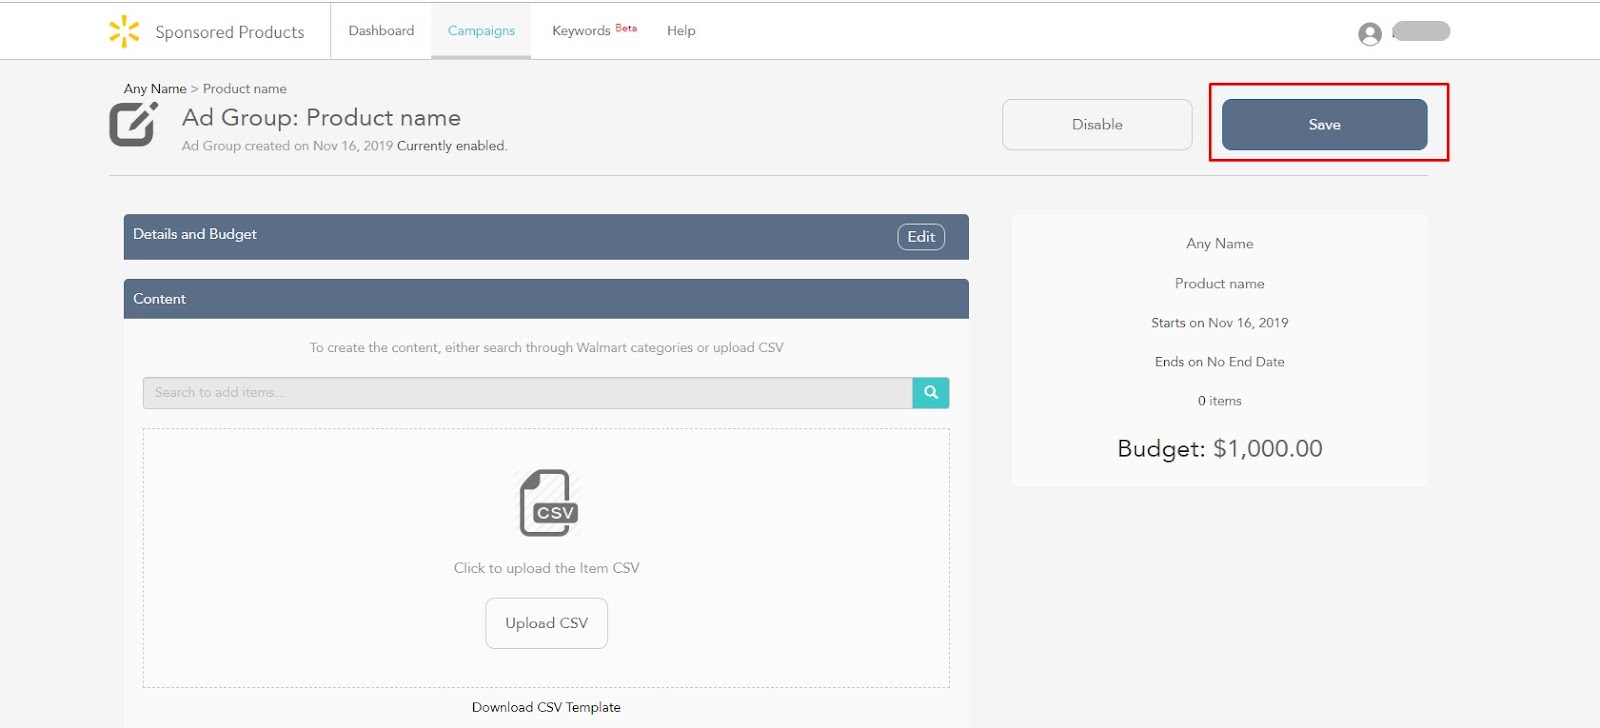Click the Walmart spark logo icon

(124, 31)
